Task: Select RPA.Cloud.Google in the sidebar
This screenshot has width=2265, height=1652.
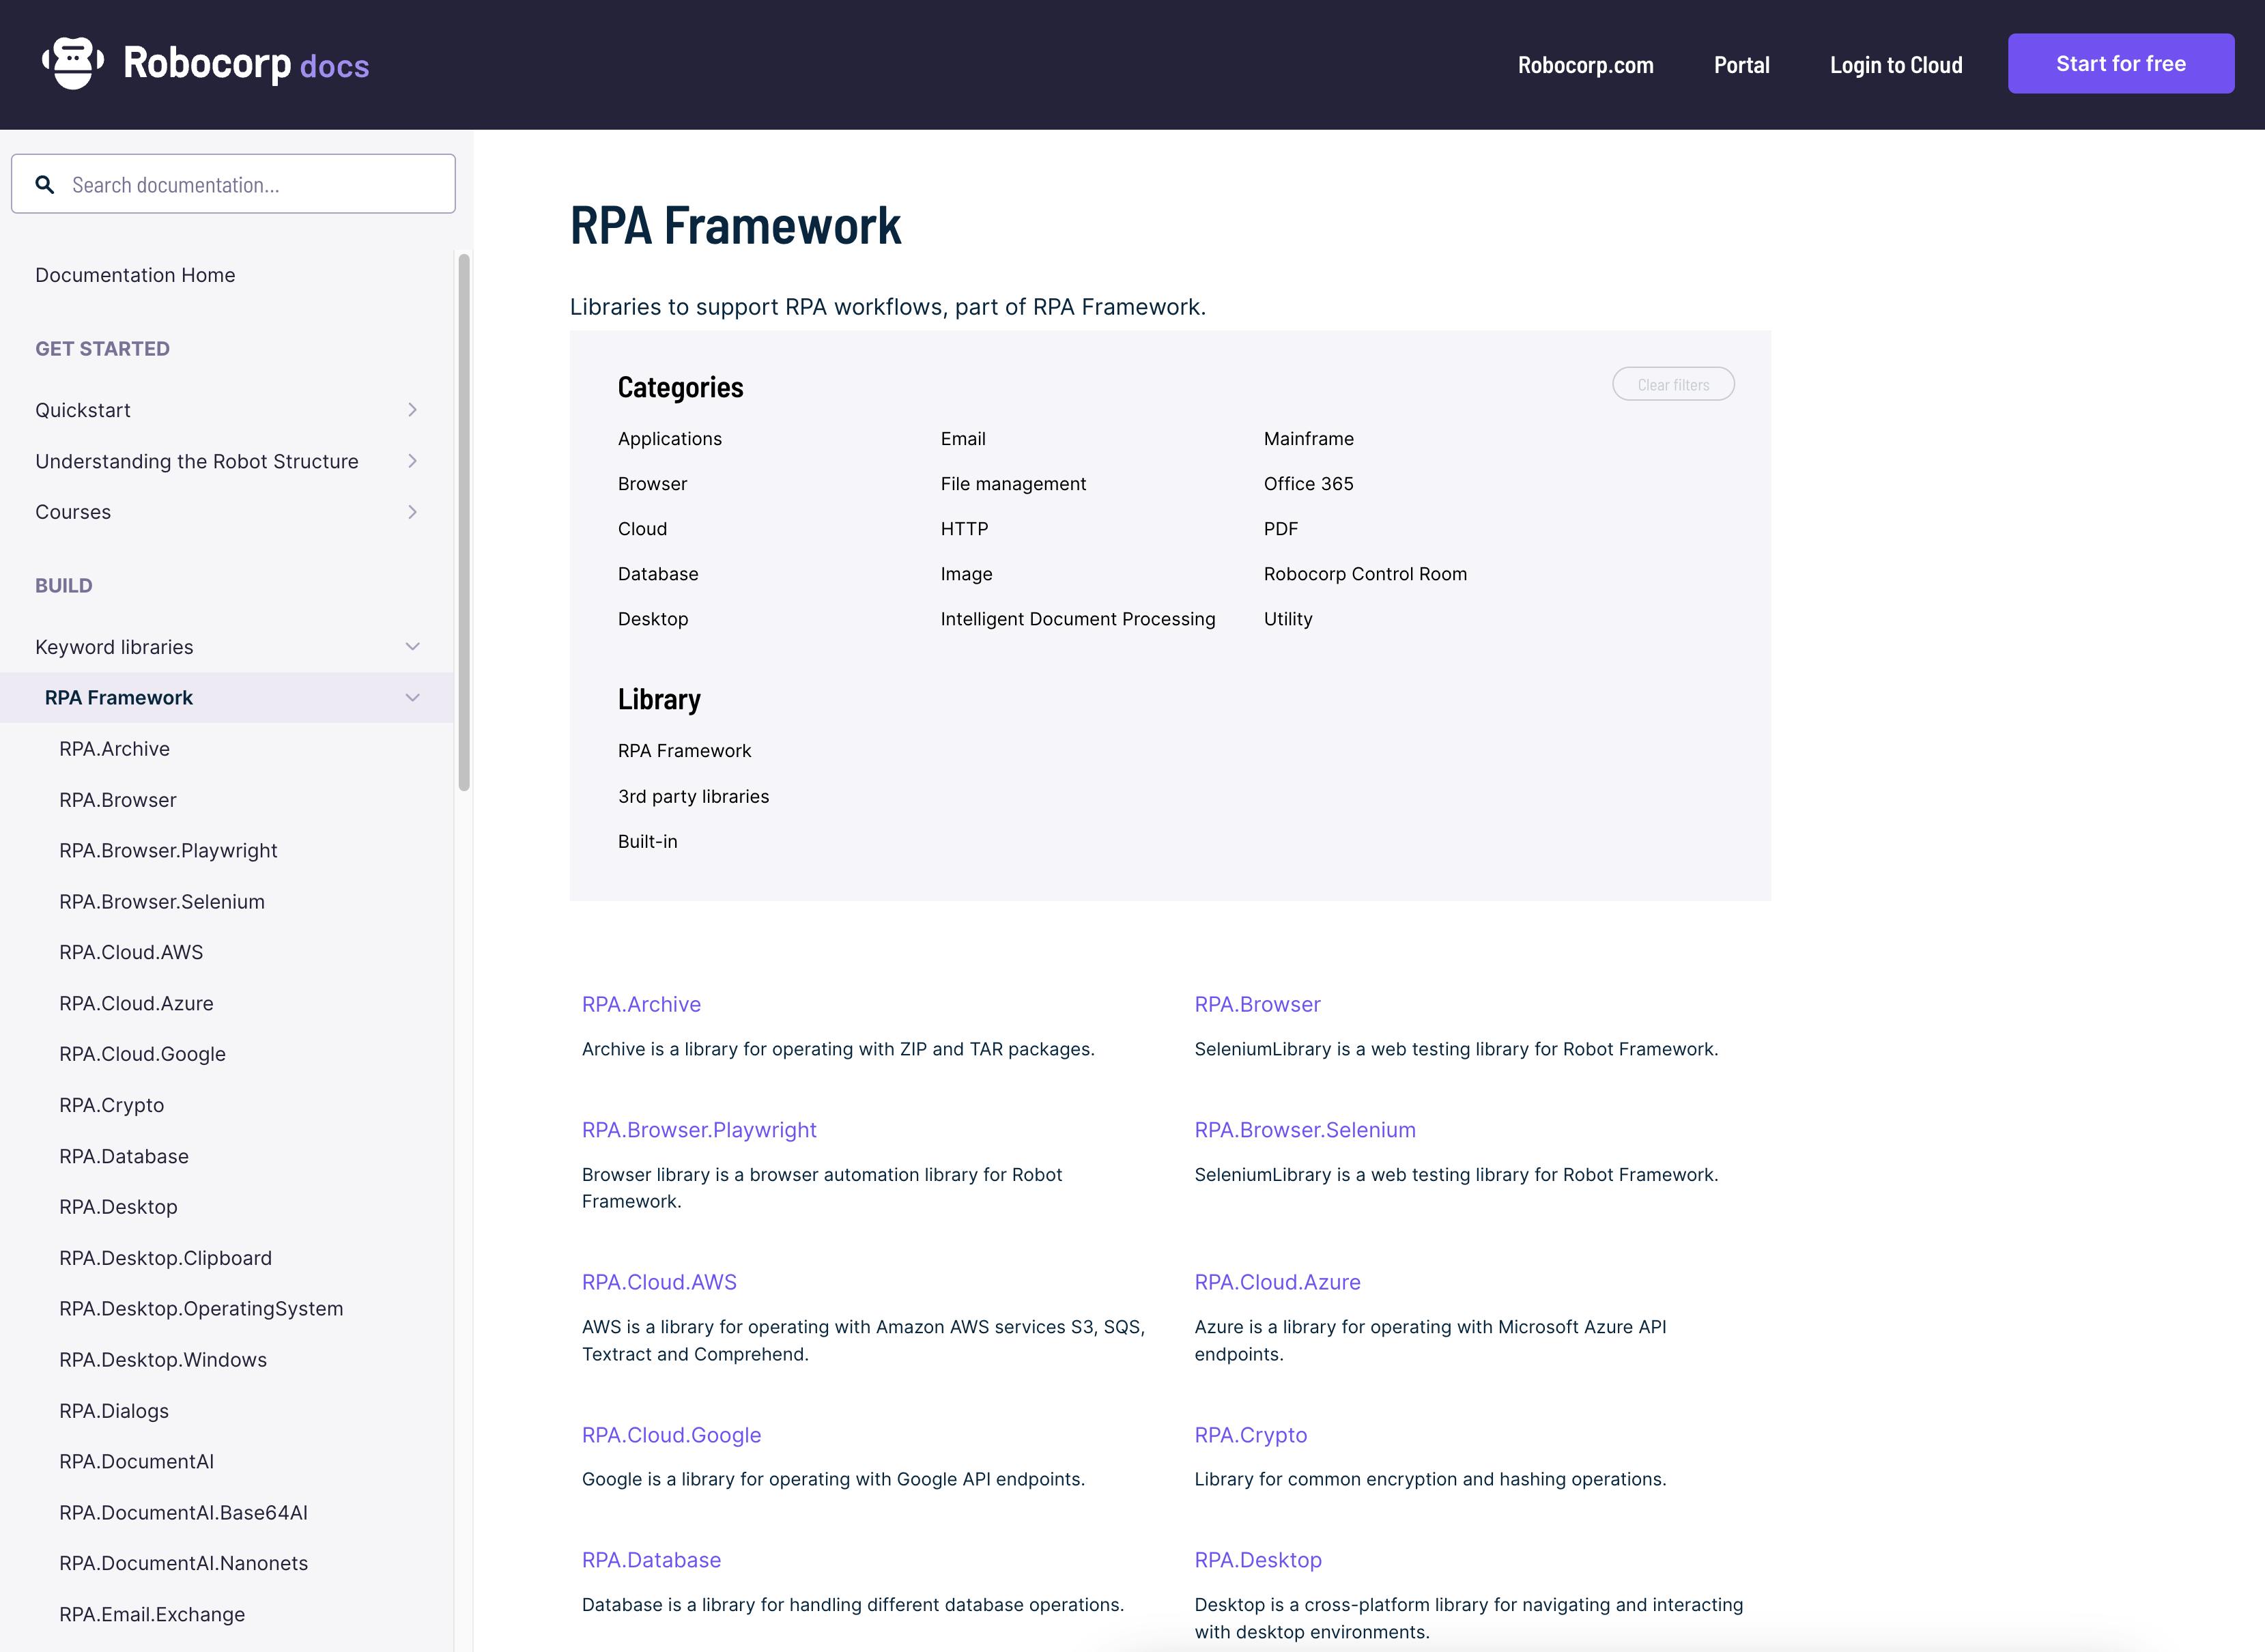Action: click(142, 1054)
